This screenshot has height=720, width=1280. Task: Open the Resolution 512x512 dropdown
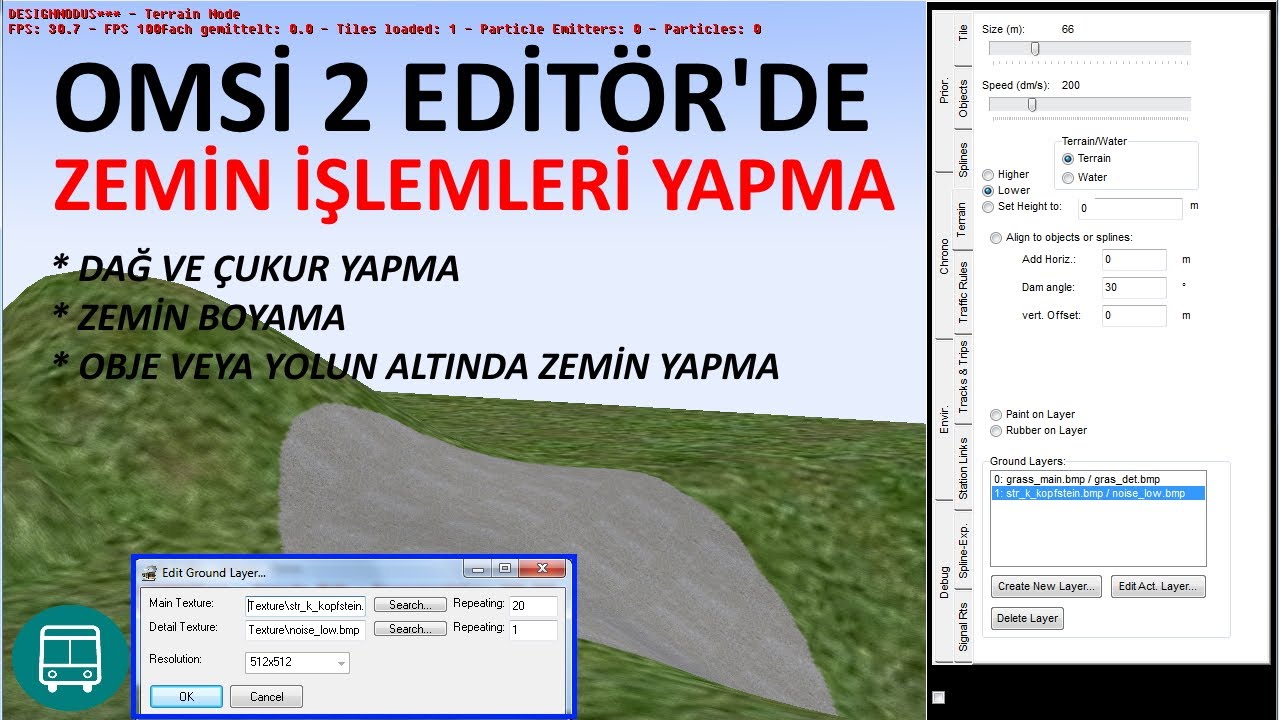pyautogui.click(x=297, y=662)
